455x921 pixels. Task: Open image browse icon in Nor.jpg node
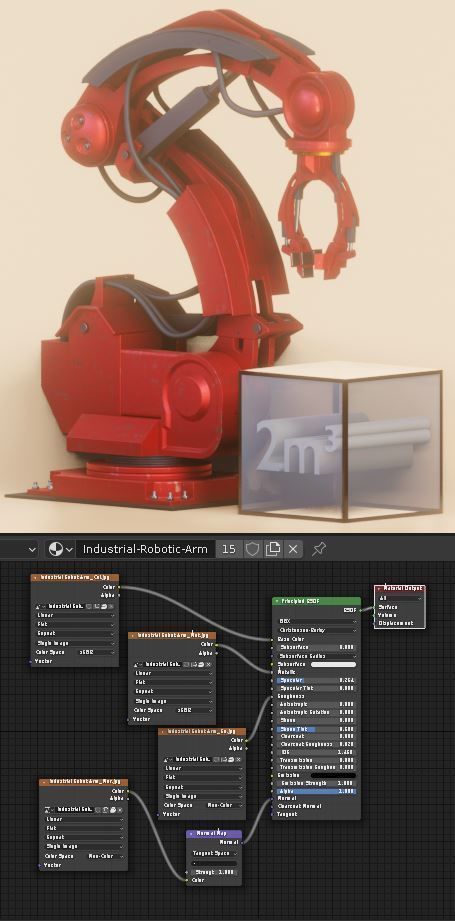click(49, 810)
